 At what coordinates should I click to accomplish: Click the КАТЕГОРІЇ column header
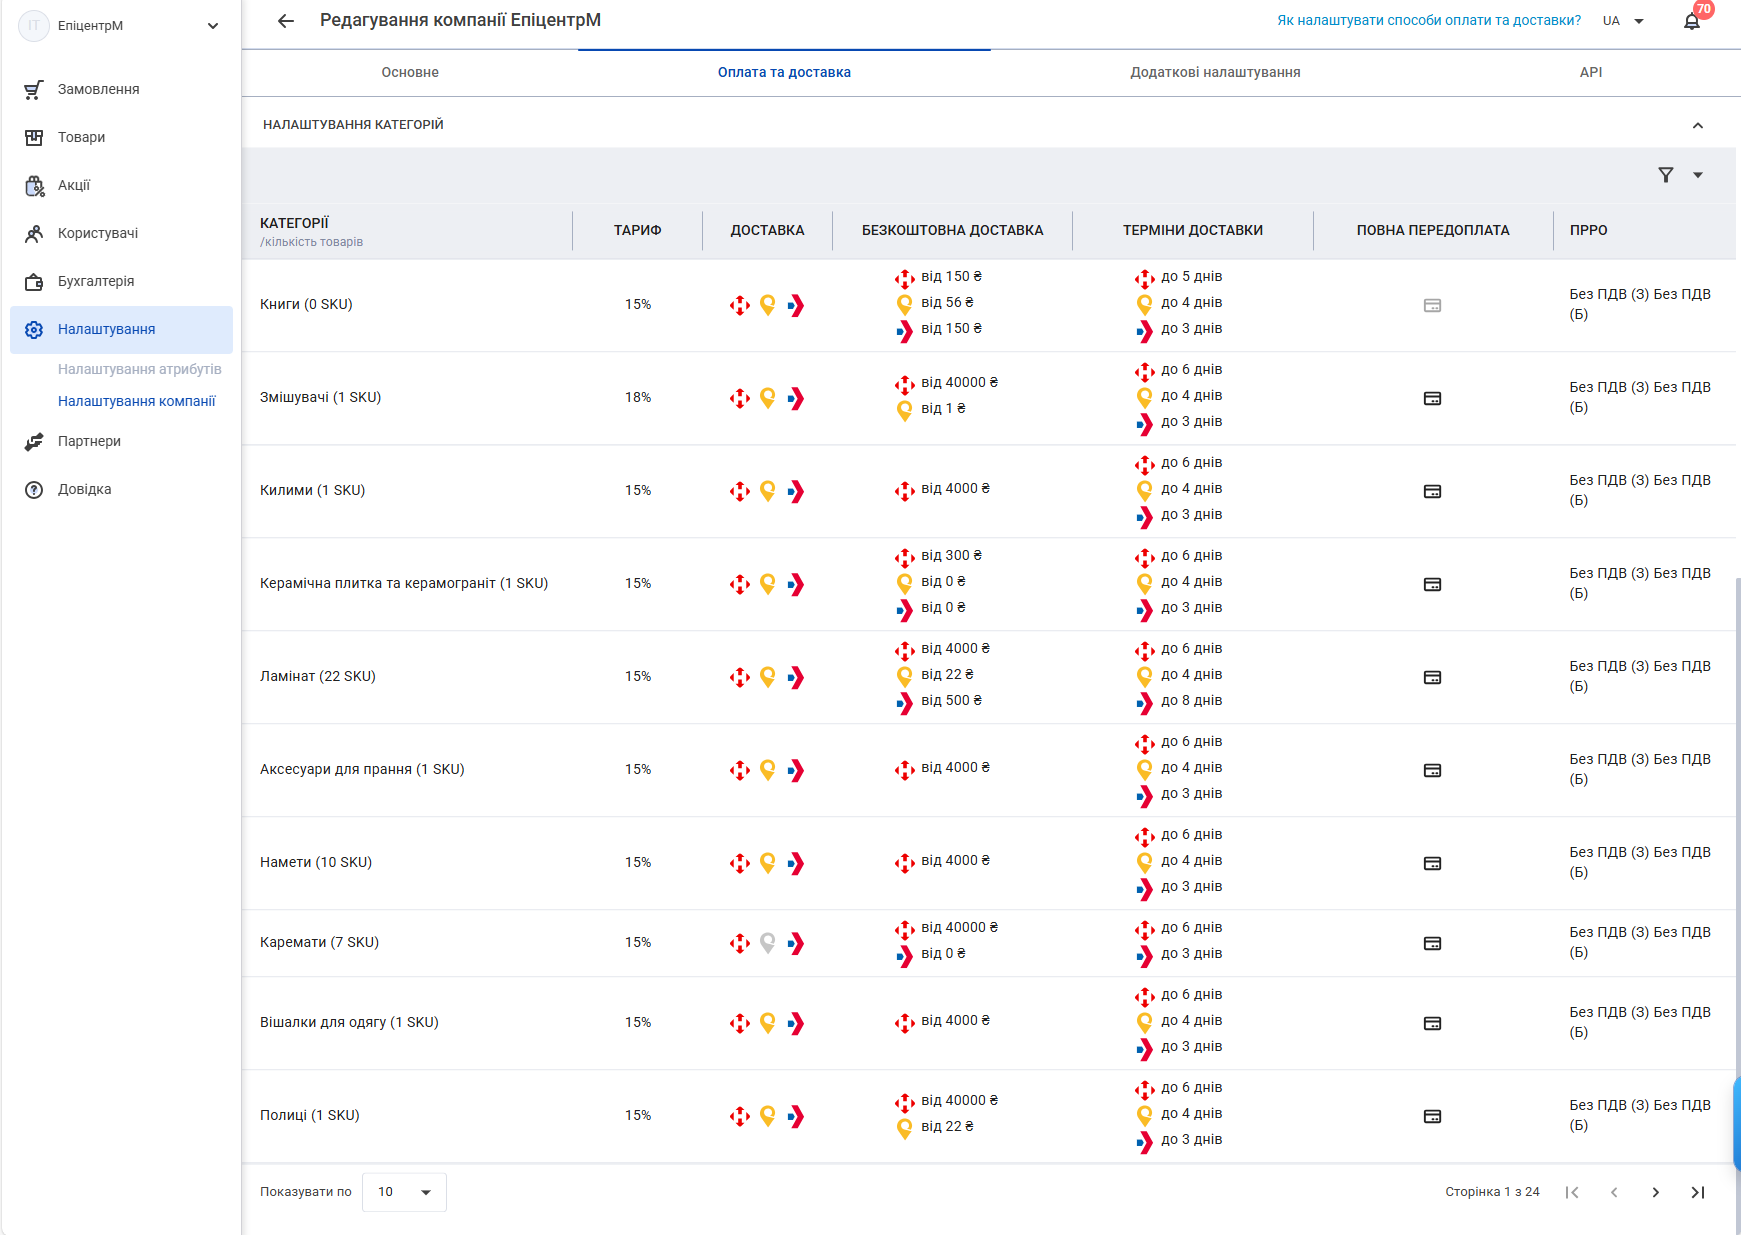click(x=294, y=223)
